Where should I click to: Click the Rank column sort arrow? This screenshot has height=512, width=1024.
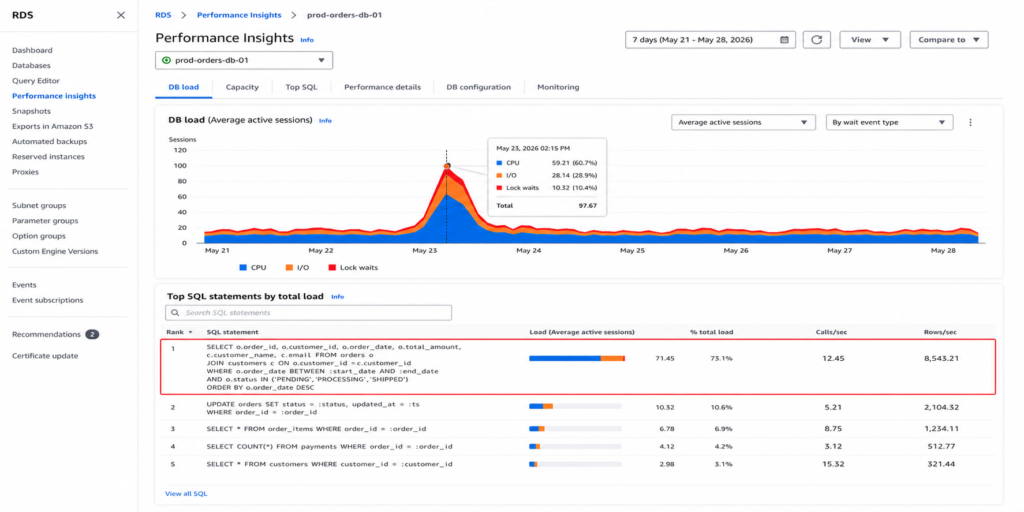(x=191, y=332)
